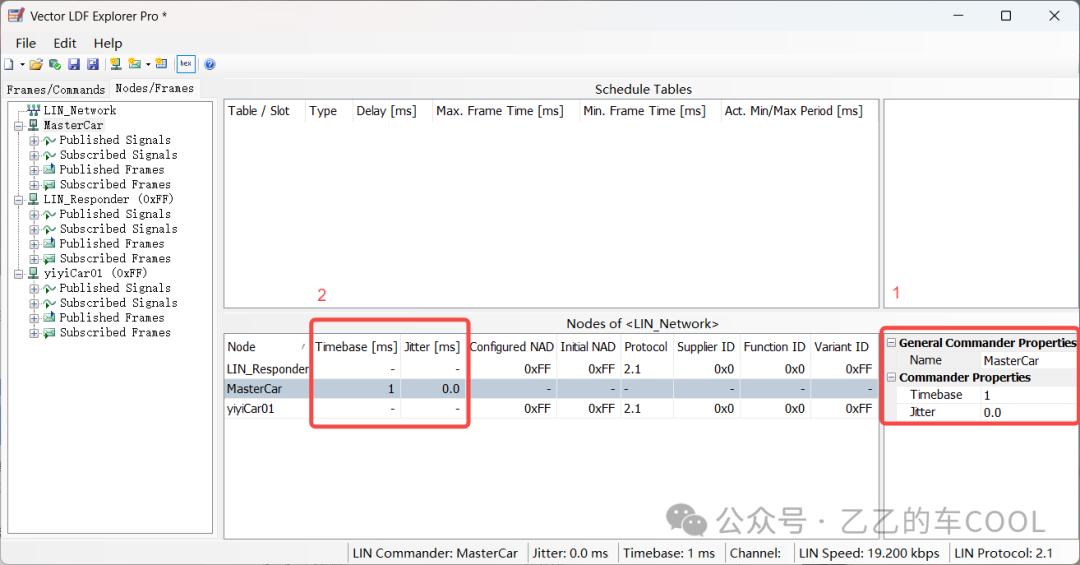1080x565 pixels.
Task: Select MasterCar node in the tree
Action: 73,125
